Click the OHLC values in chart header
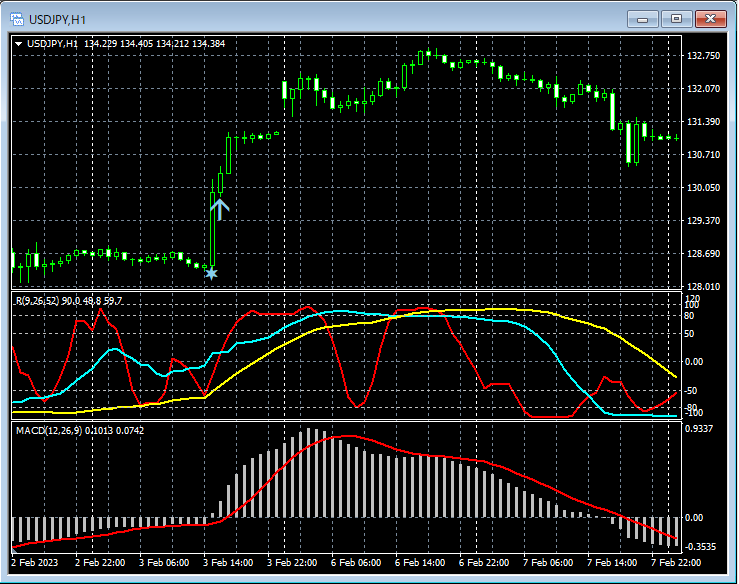739x584 pixels. (155, 43)
